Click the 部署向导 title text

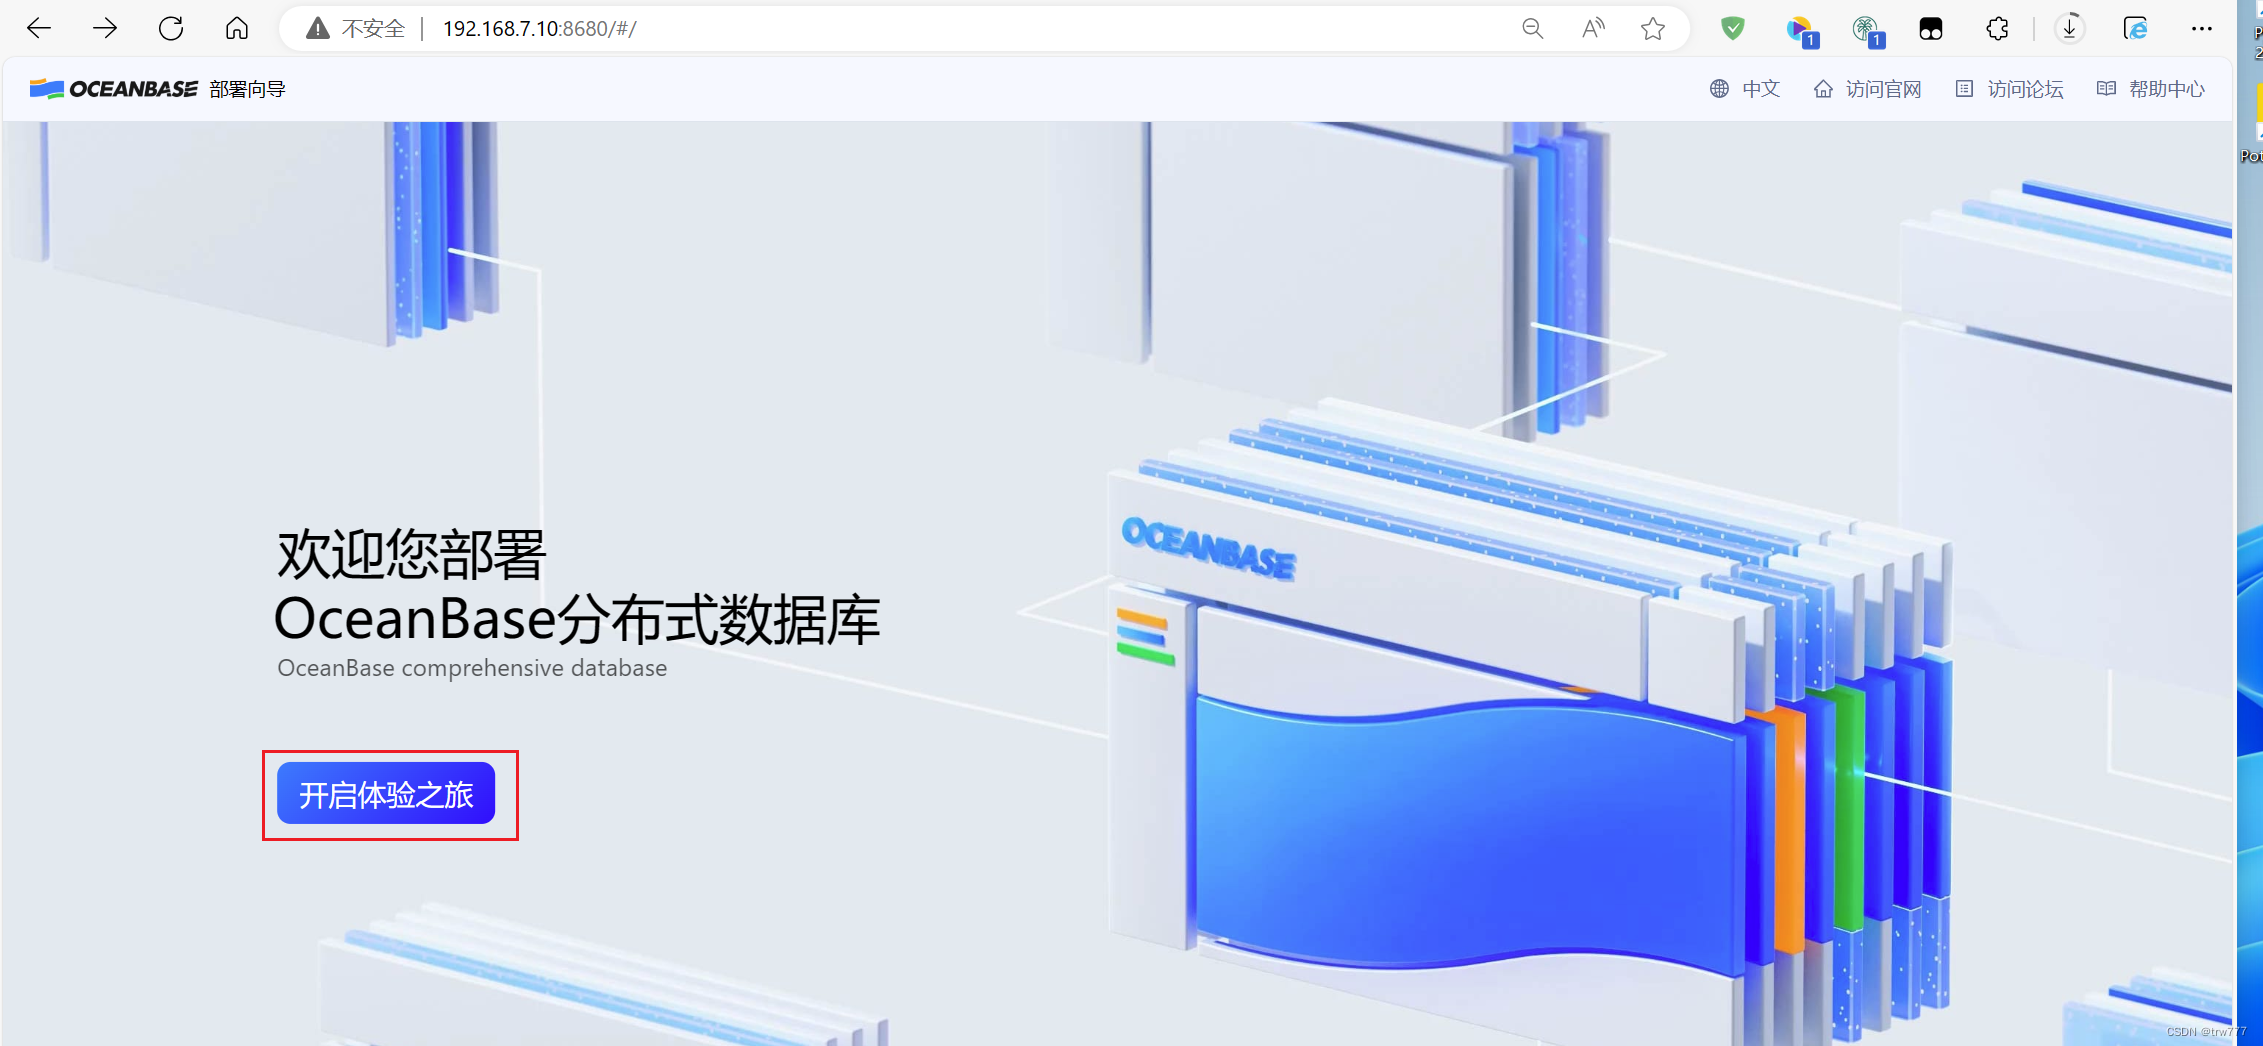[248, 89]
